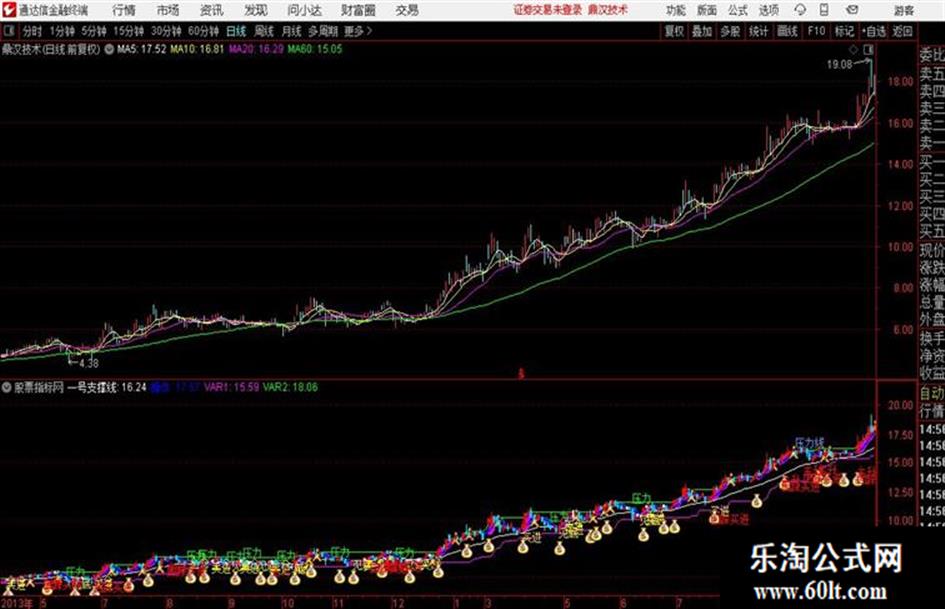Open the 选项 menu
The height and width of the screenshot is (609, 945).
(768, 10)
